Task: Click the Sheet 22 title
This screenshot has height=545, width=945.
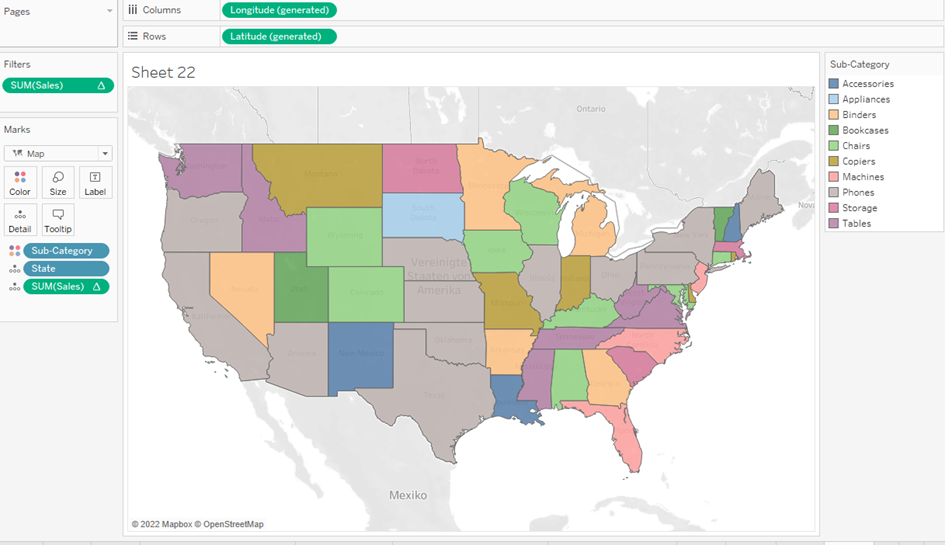Action: (163, 73)
